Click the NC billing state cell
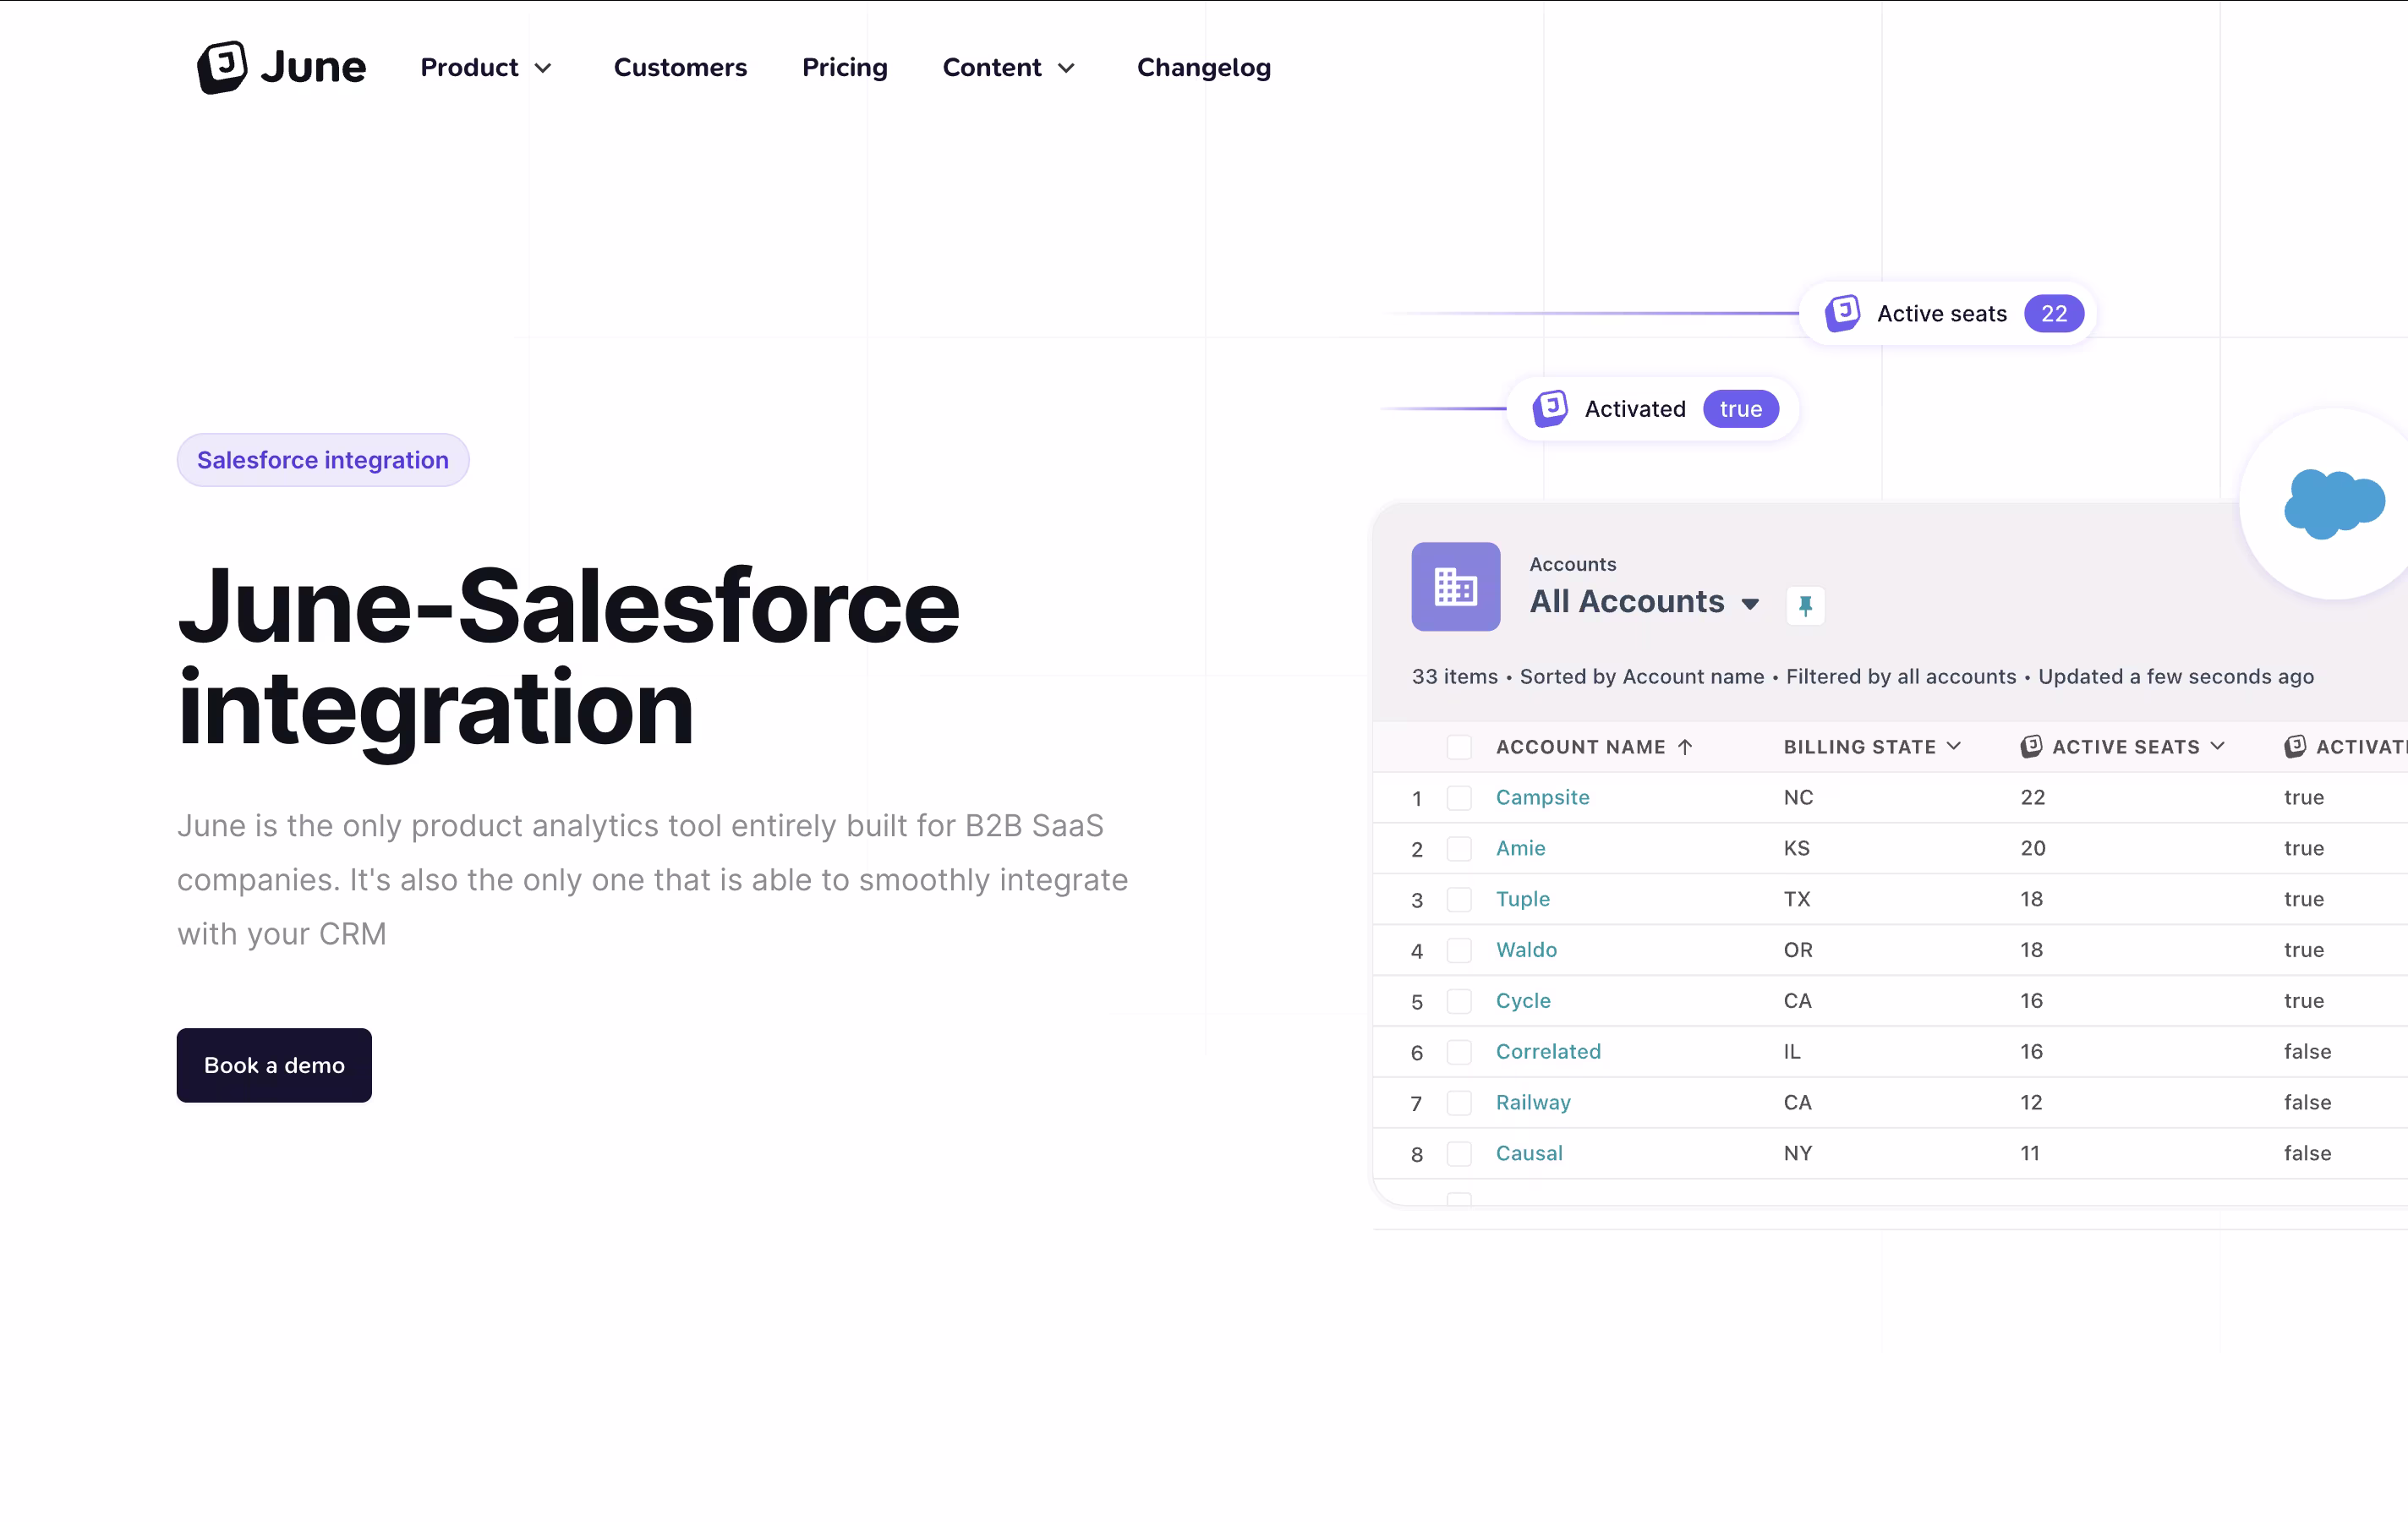 pyautogui.click(x=1798, y=797)
